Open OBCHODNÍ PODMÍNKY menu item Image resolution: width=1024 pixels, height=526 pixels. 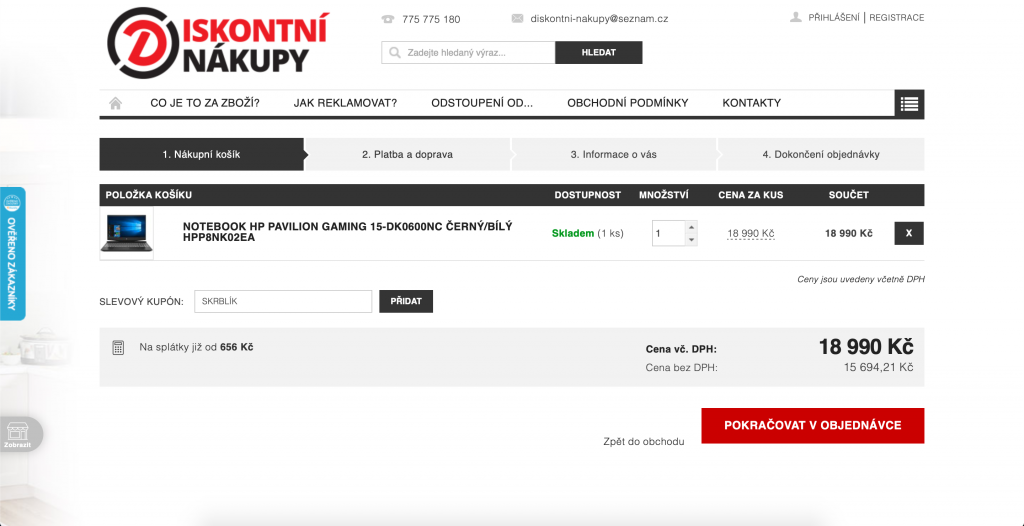click(628, 103)
